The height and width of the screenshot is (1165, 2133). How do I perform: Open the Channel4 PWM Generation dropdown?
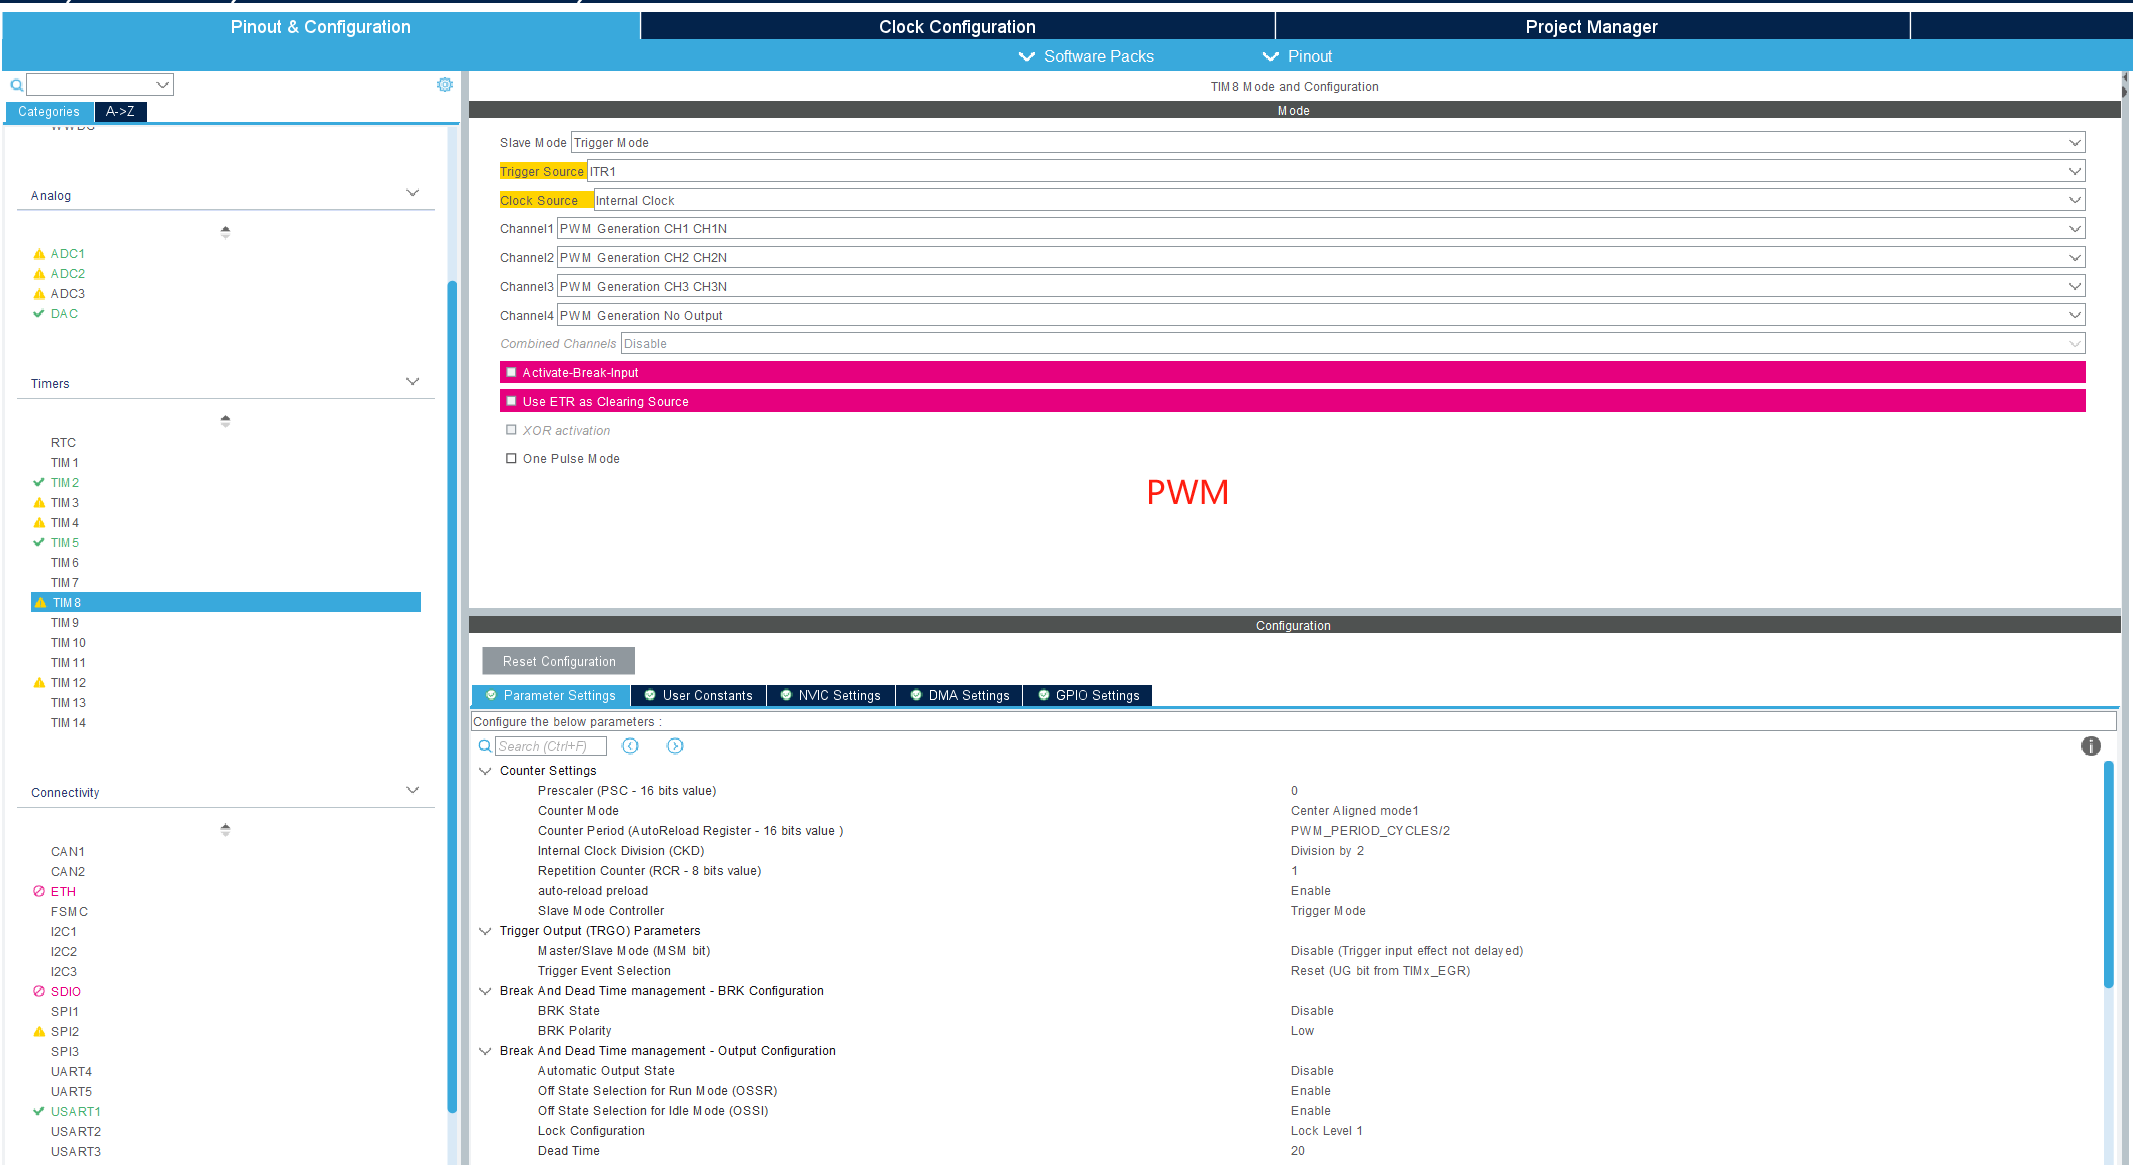pyautogui.click(x=2074, y=315)
